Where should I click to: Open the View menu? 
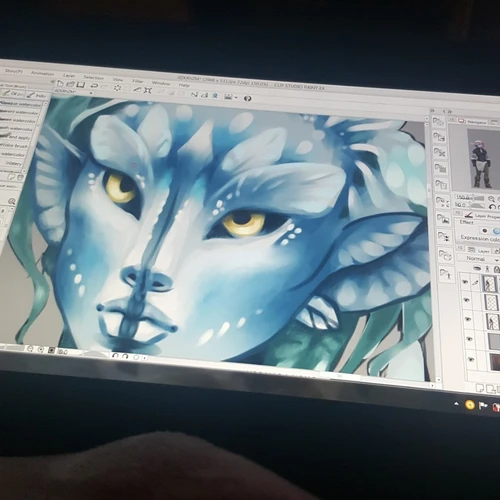point(118,79)
